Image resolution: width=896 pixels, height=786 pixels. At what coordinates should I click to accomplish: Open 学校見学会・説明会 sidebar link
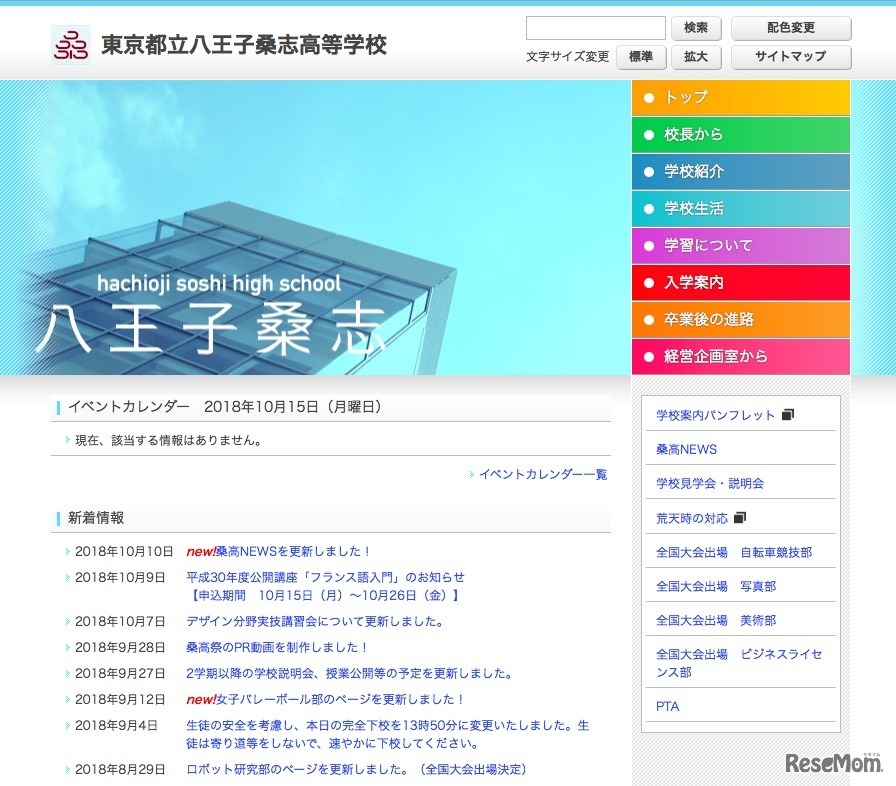710,483
